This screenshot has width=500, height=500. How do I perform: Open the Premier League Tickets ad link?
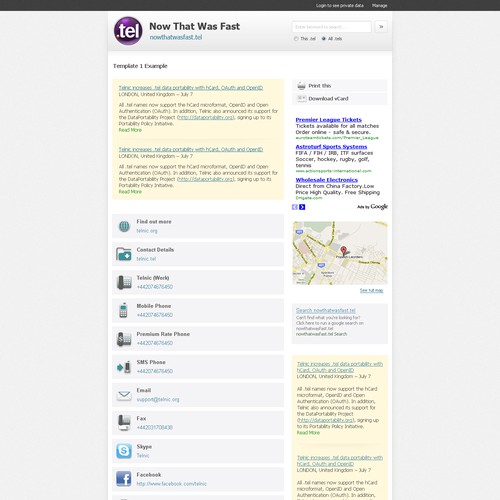329,120
